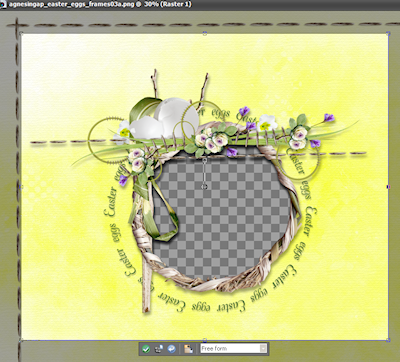Click the Free form combo box field

233,349
